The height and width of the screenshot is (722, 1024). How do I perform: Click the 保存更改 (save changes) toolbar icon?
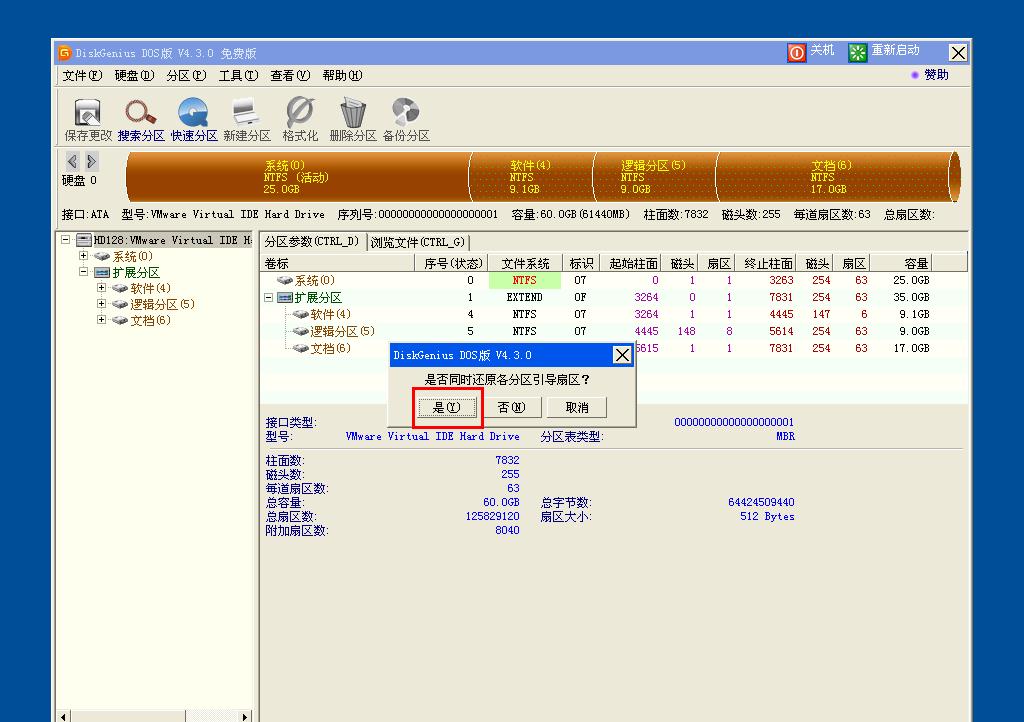(88, 112)
